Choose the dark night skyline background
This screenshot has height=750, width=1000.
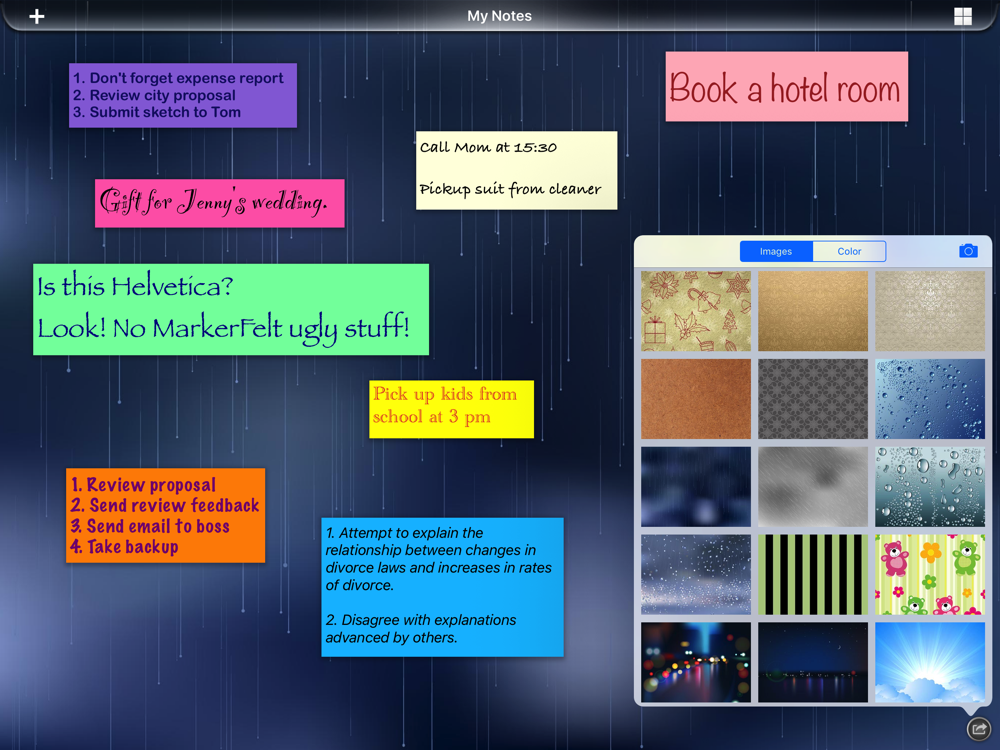pos(812,663)
